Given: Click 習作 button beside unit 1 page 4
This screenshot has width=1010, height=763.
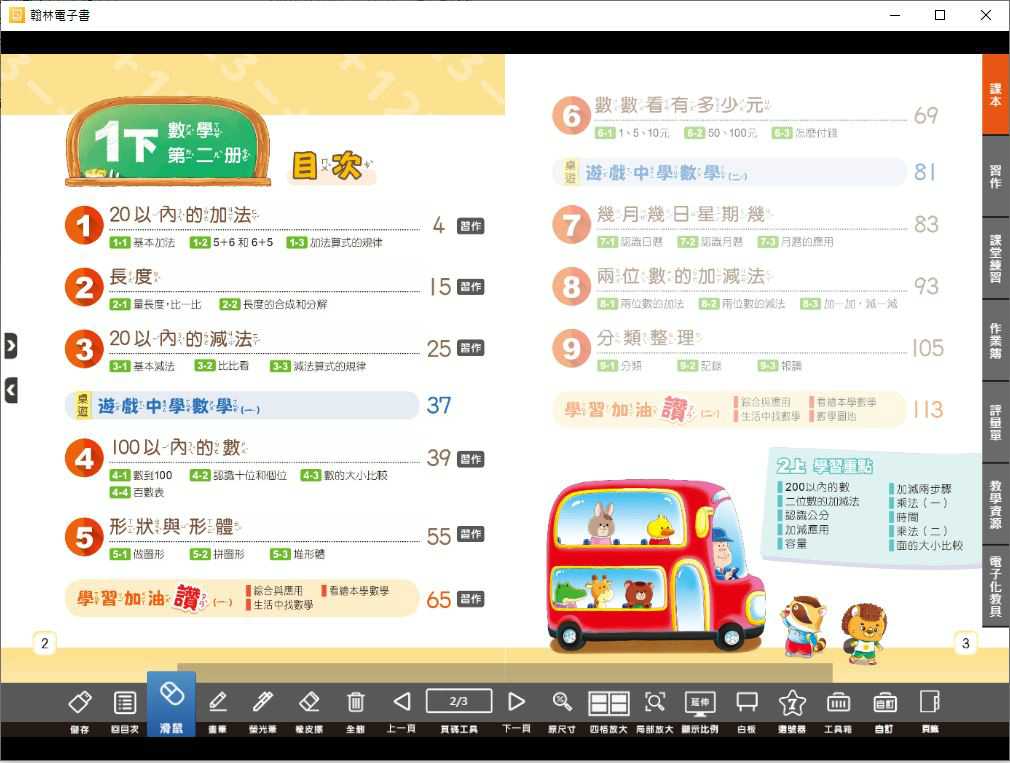Looking at the screenshot, I should pyautogui.click(x=471, y=226).
